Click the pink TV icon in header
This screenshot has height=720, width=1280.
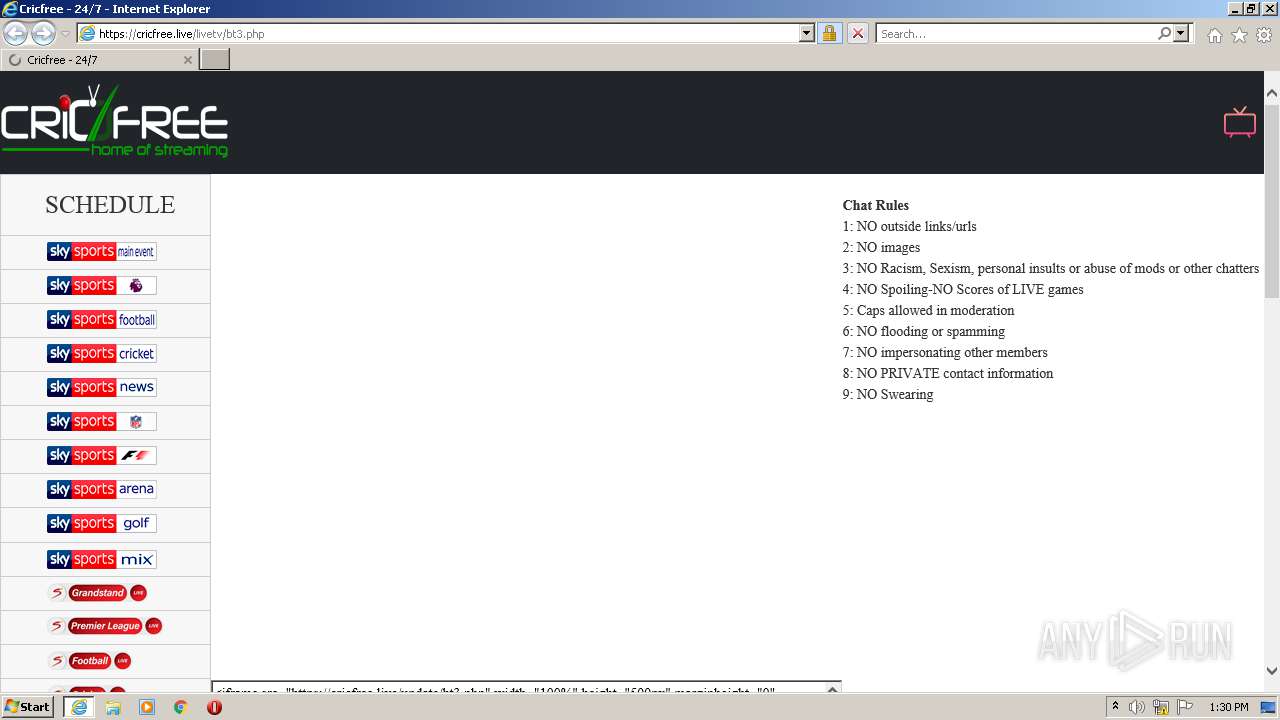(x=1239, y=122)
